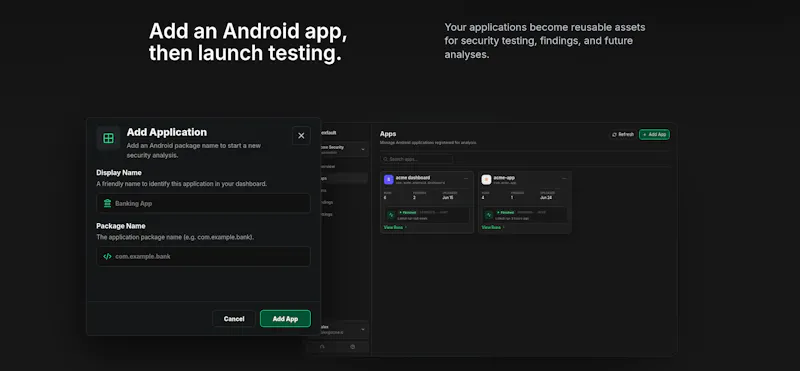Image resolution: width=800 pixels, height=371 pixels.
Task: Click the magnifier icon in Search apps
Action: (386, 159)
